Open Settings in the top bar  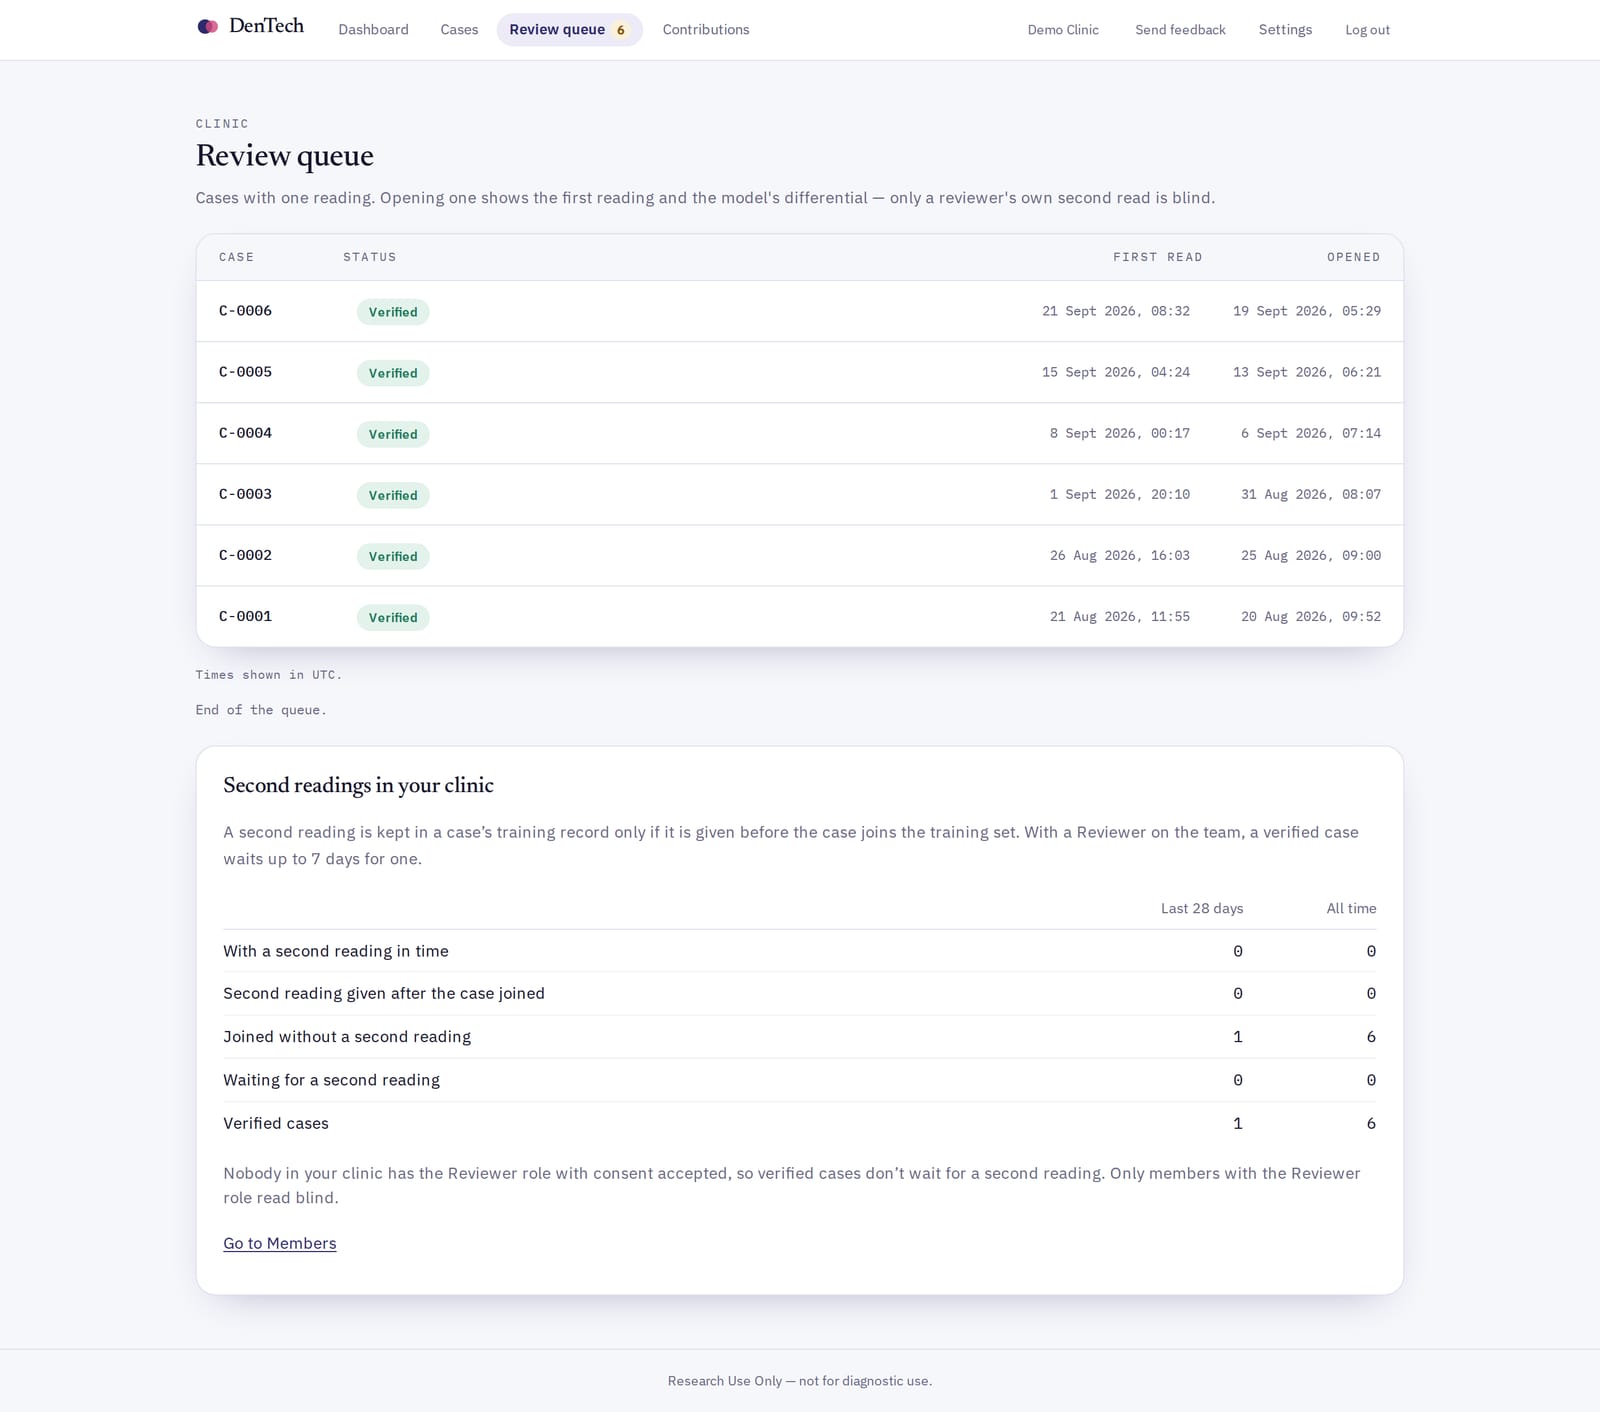[x=1285, y=30]
